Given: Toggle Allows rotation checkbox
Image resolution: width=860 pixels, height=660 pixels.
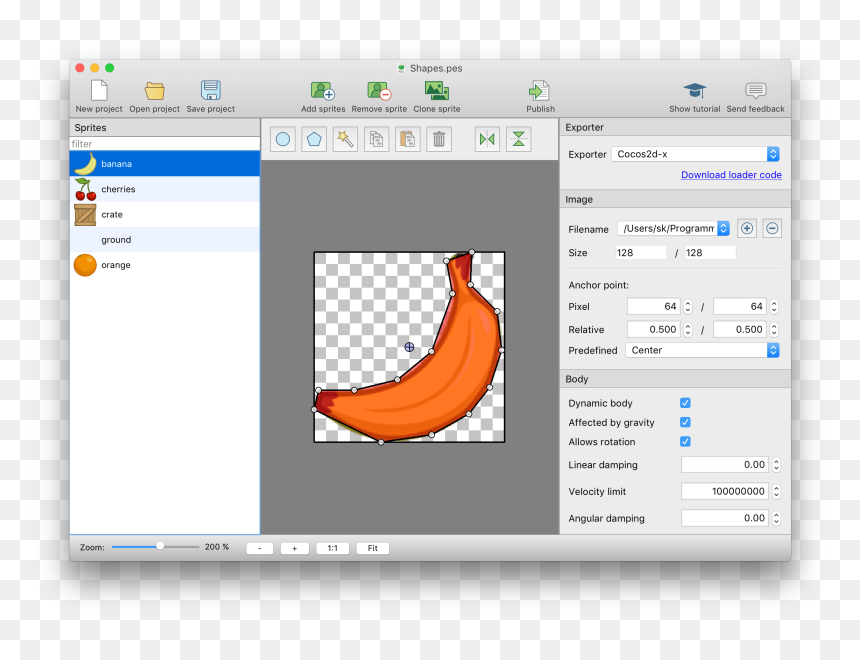Looking at the screenshot, I should [x=685, y=441].
